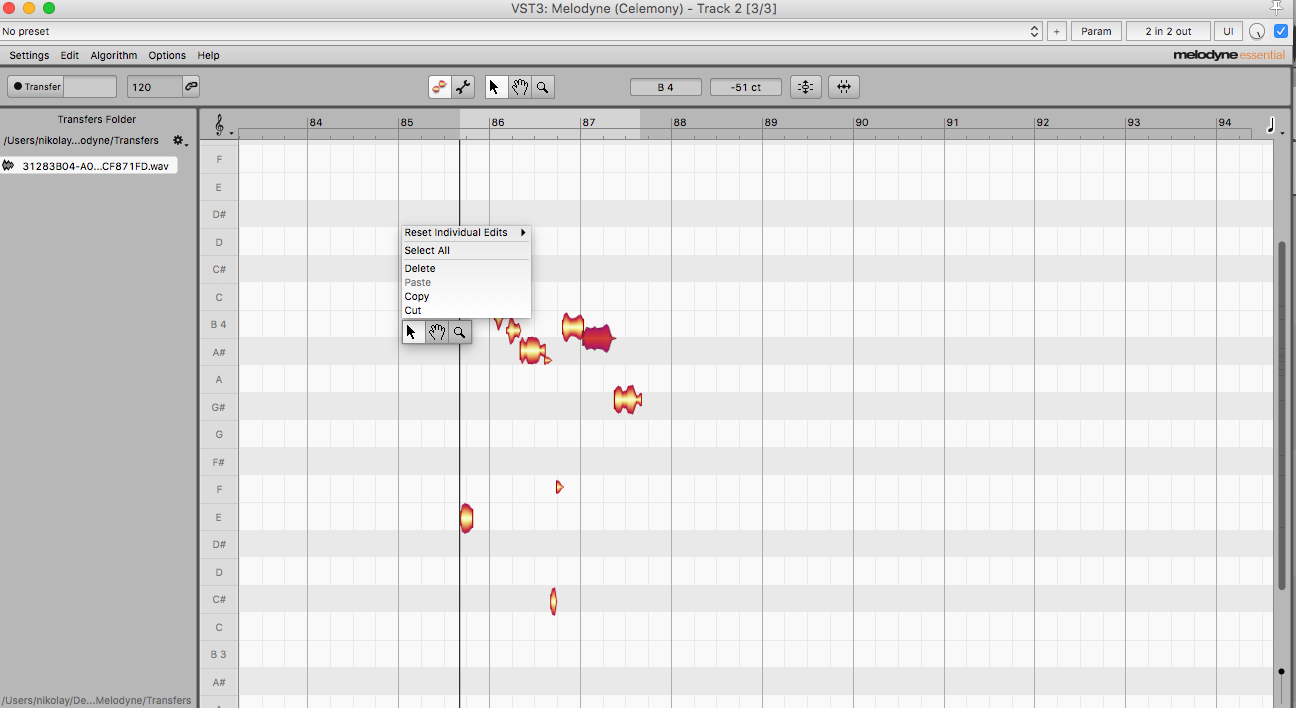Open the Edit menu

point(69,56)
